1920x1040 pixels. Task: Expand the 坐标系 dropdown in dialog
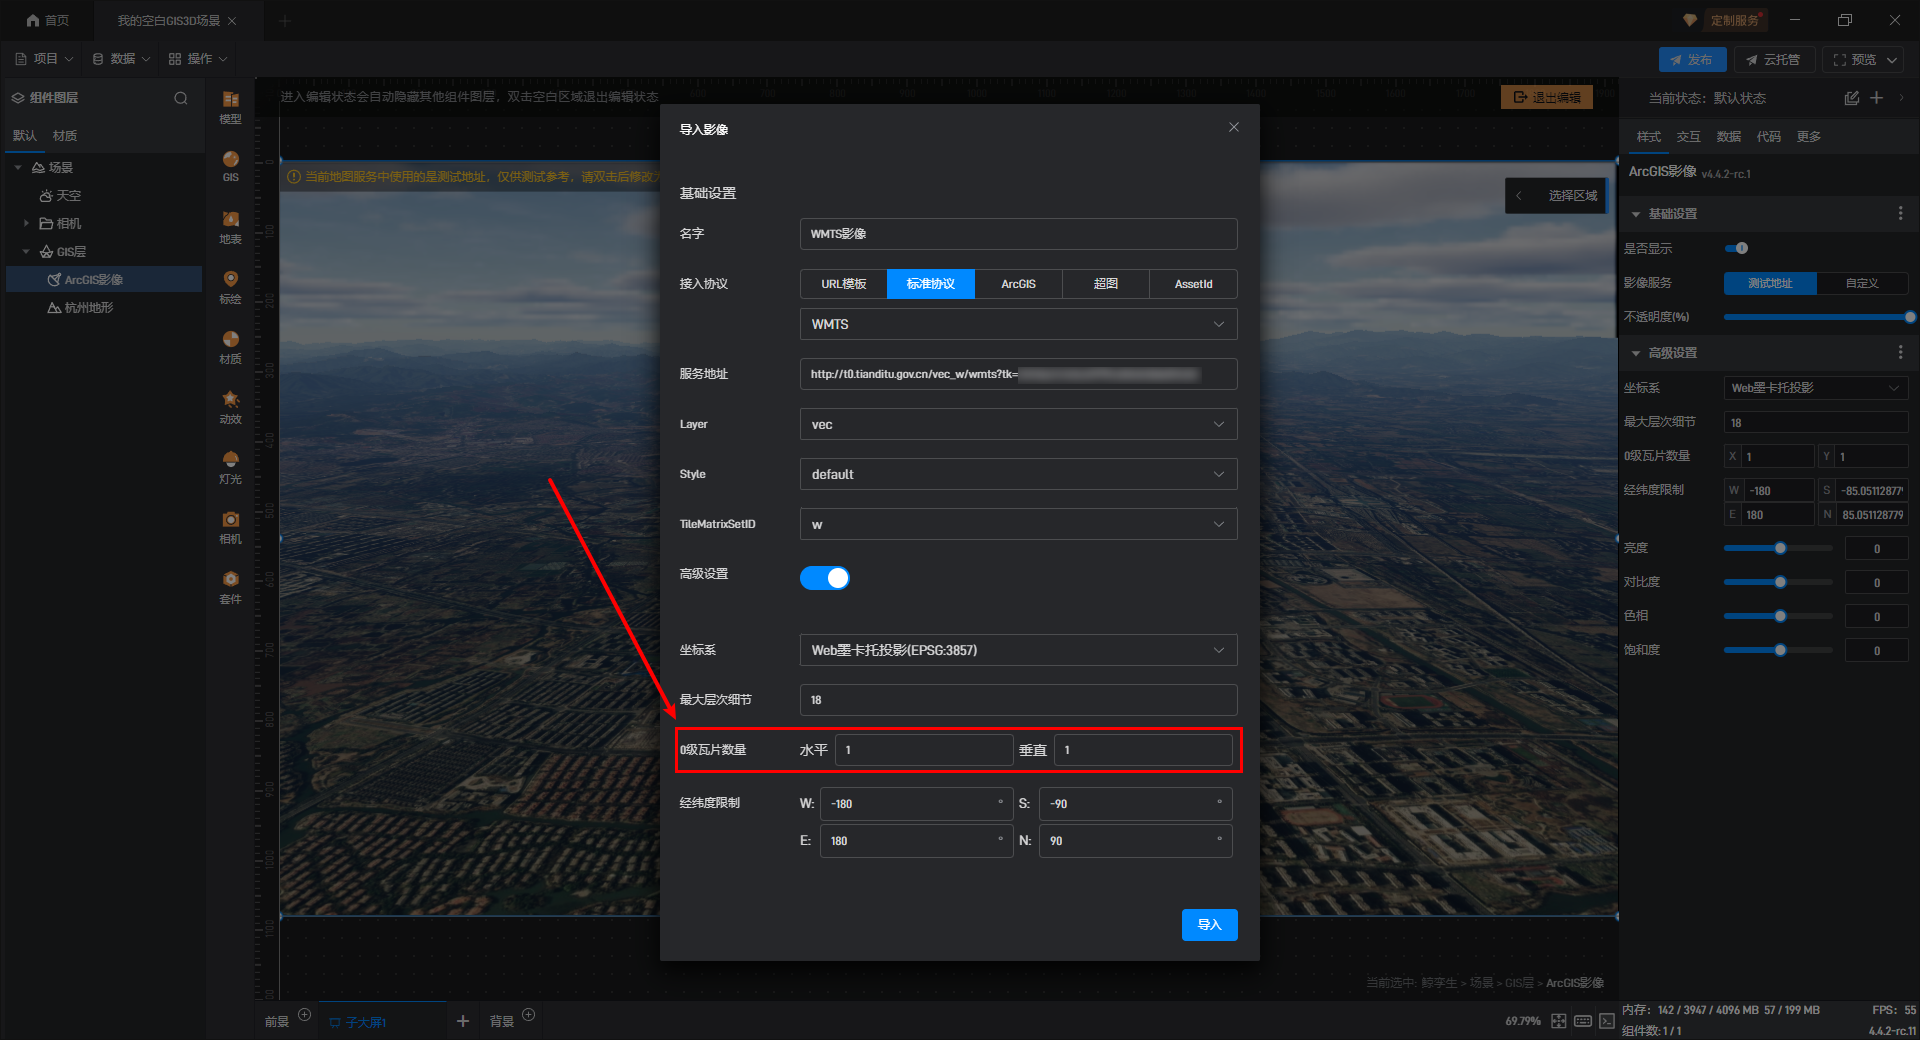click(1017, 650)
